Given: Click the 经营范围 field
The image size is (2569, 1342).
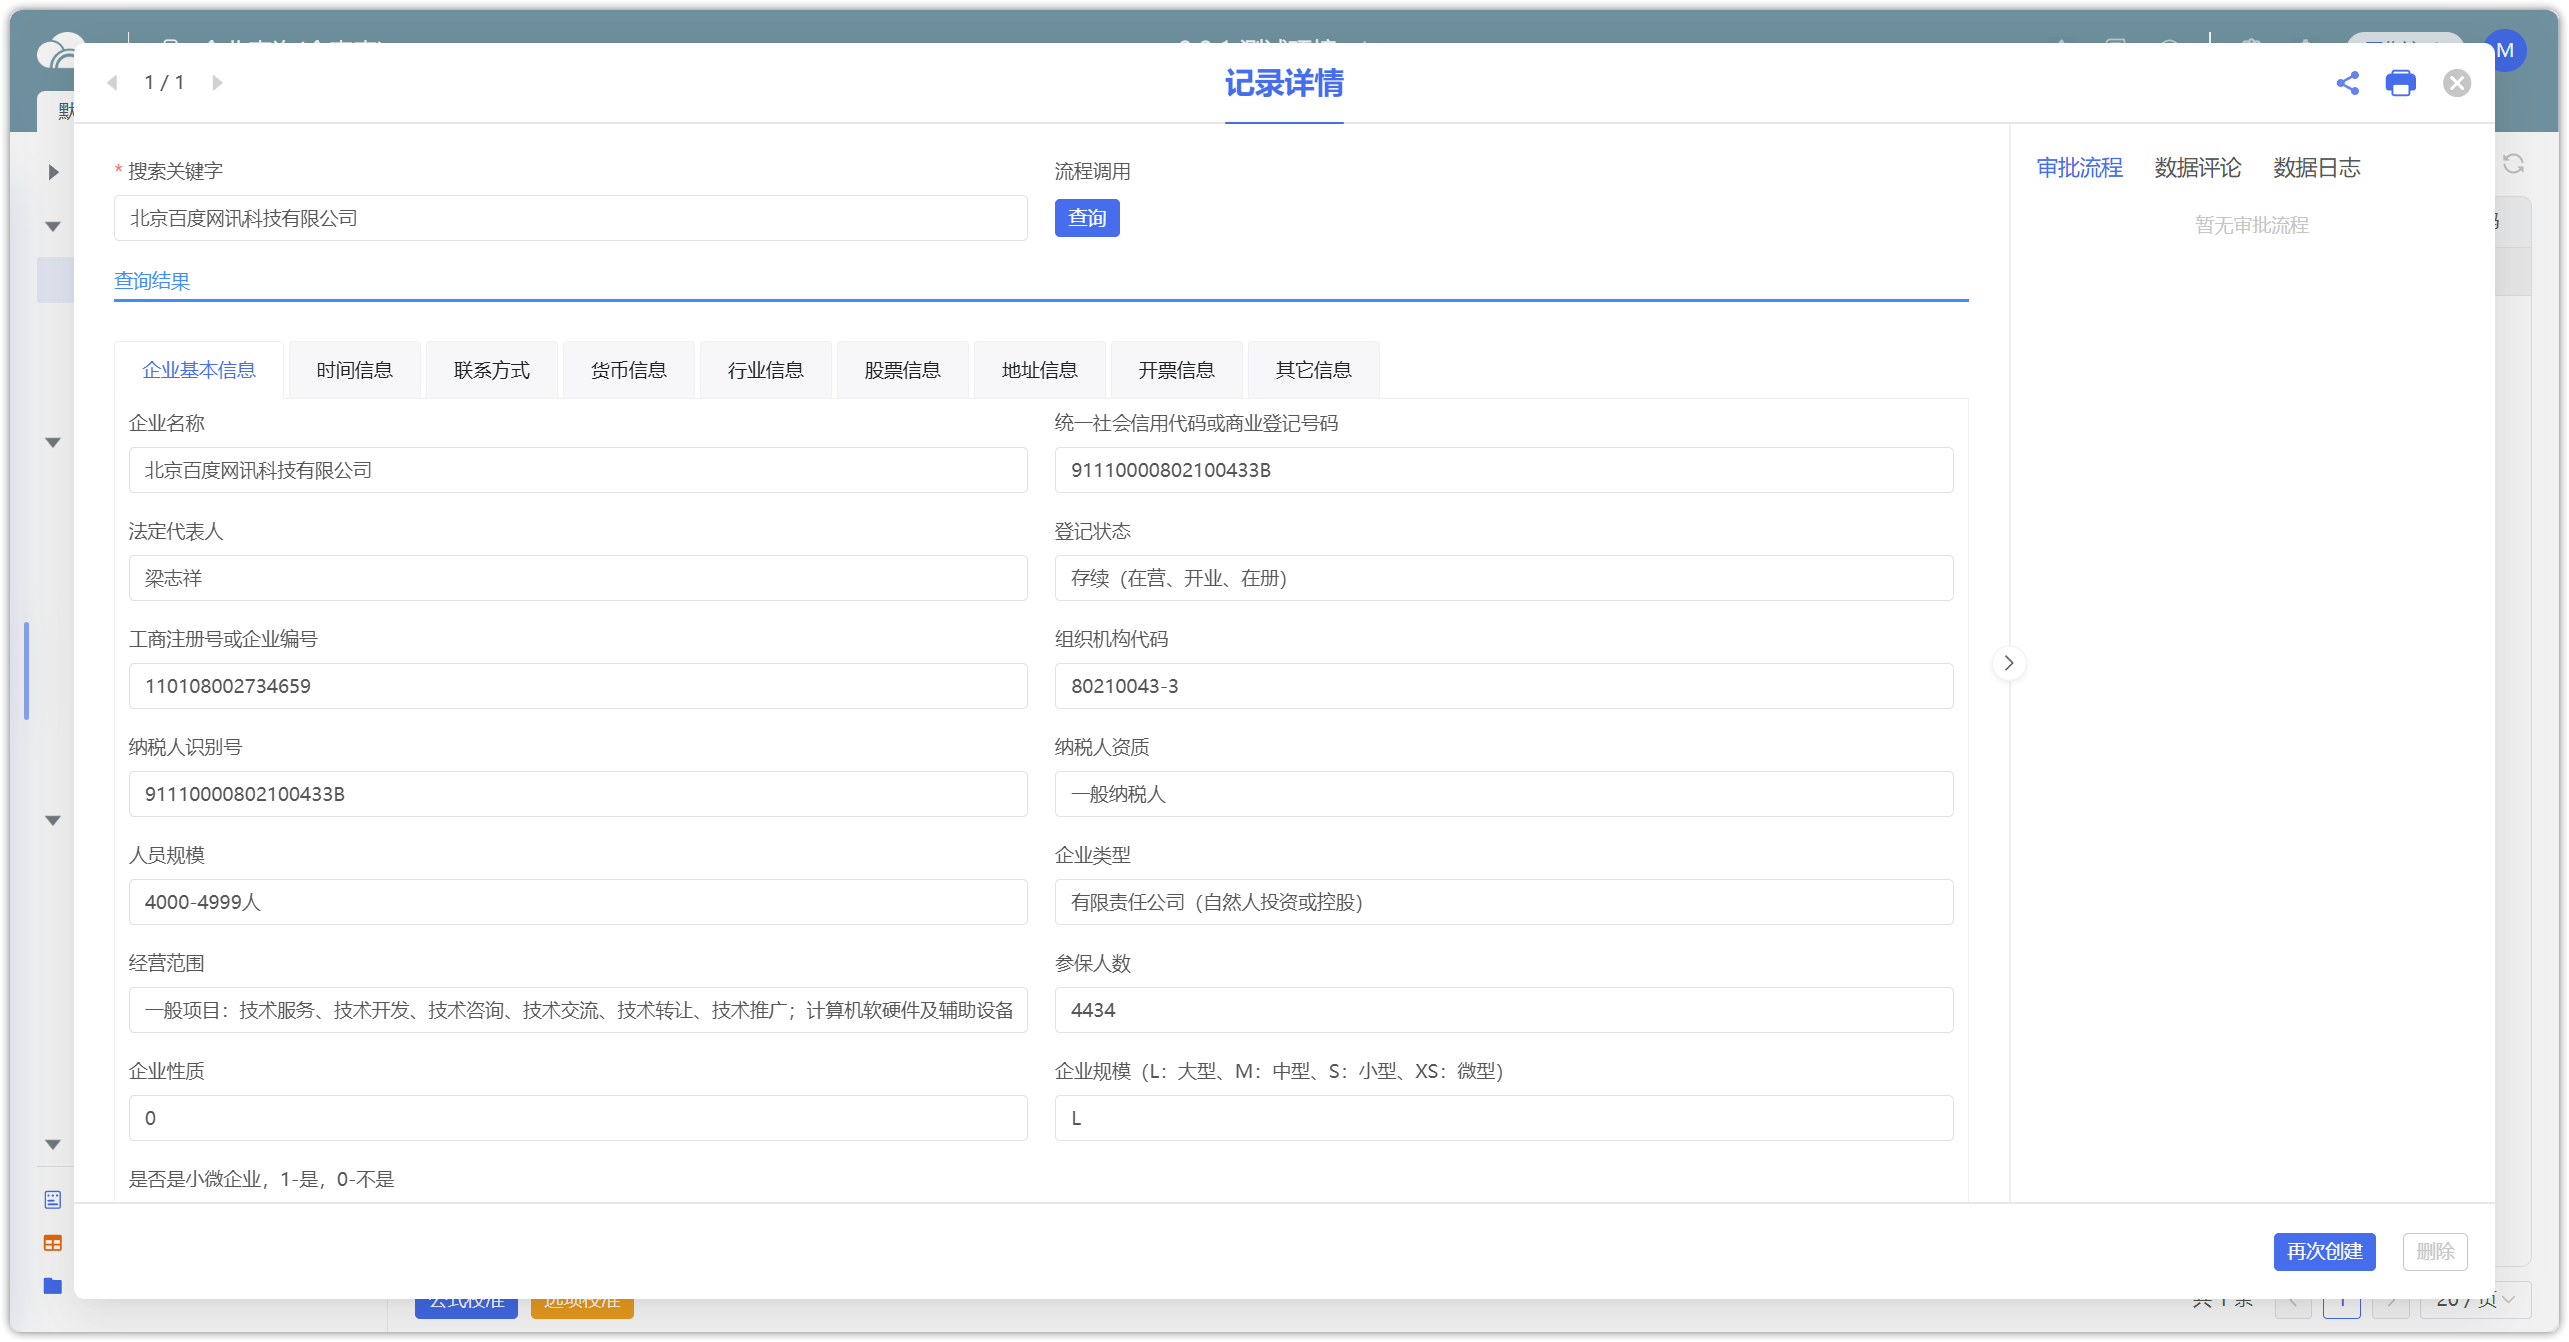Looking at the screenshot, I should [x=577, y=1010].
